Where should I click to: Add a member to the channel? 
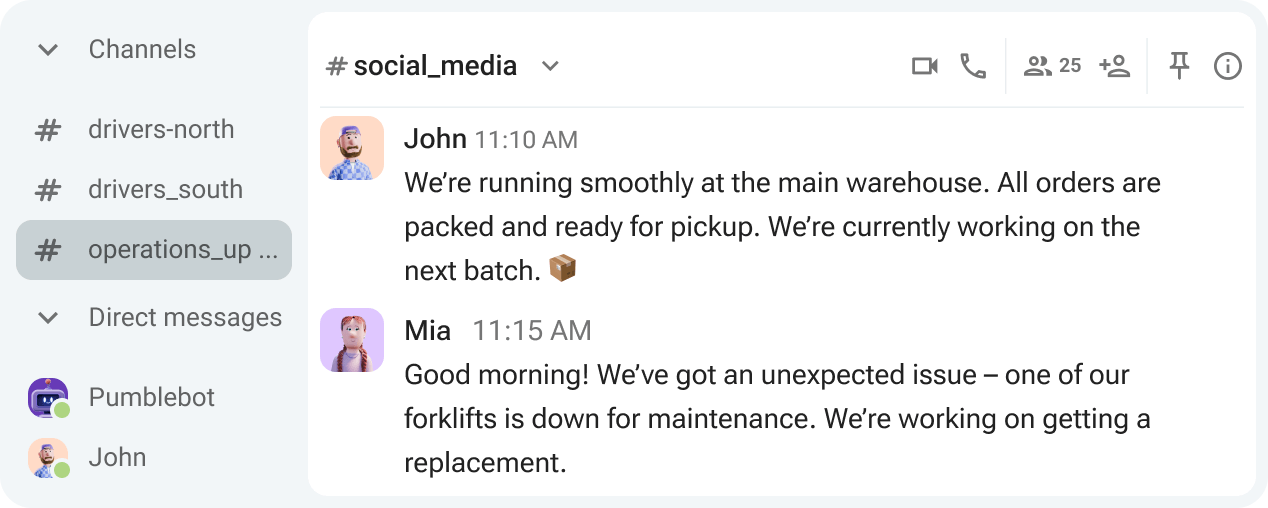(1114, 66)
